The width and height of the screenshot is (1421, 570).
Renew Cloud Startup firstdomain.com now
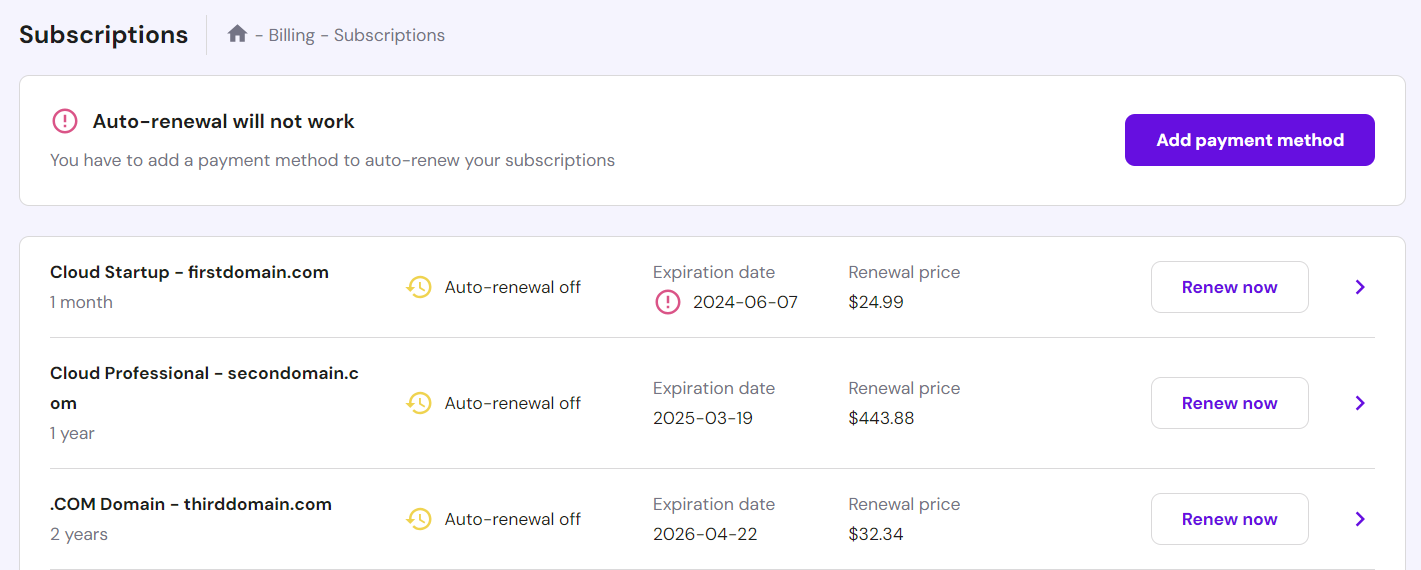click(x=1229, y=287)
